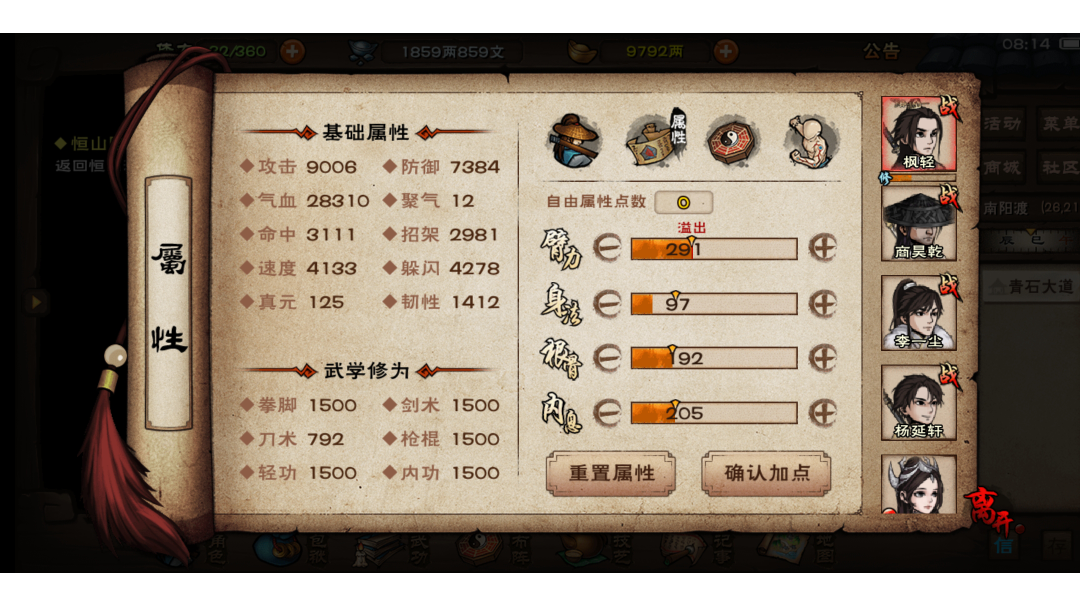Screen dimensions: 1080x606
Task: Open the meridian body figure tab icon
Action: coord(811,141)
